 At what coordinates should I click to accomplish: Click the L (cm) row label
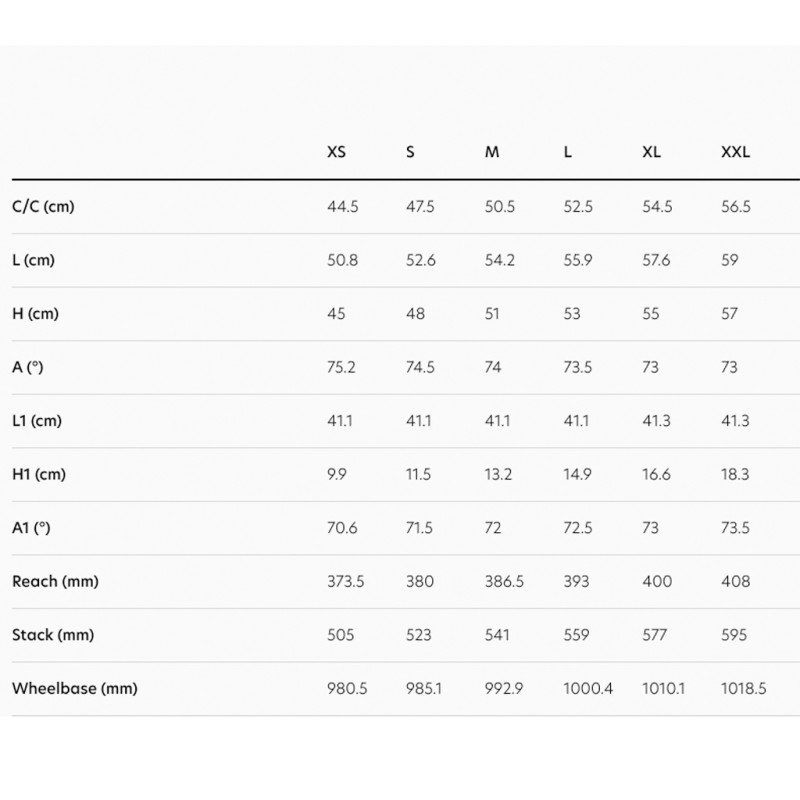[x=33, y=260]
